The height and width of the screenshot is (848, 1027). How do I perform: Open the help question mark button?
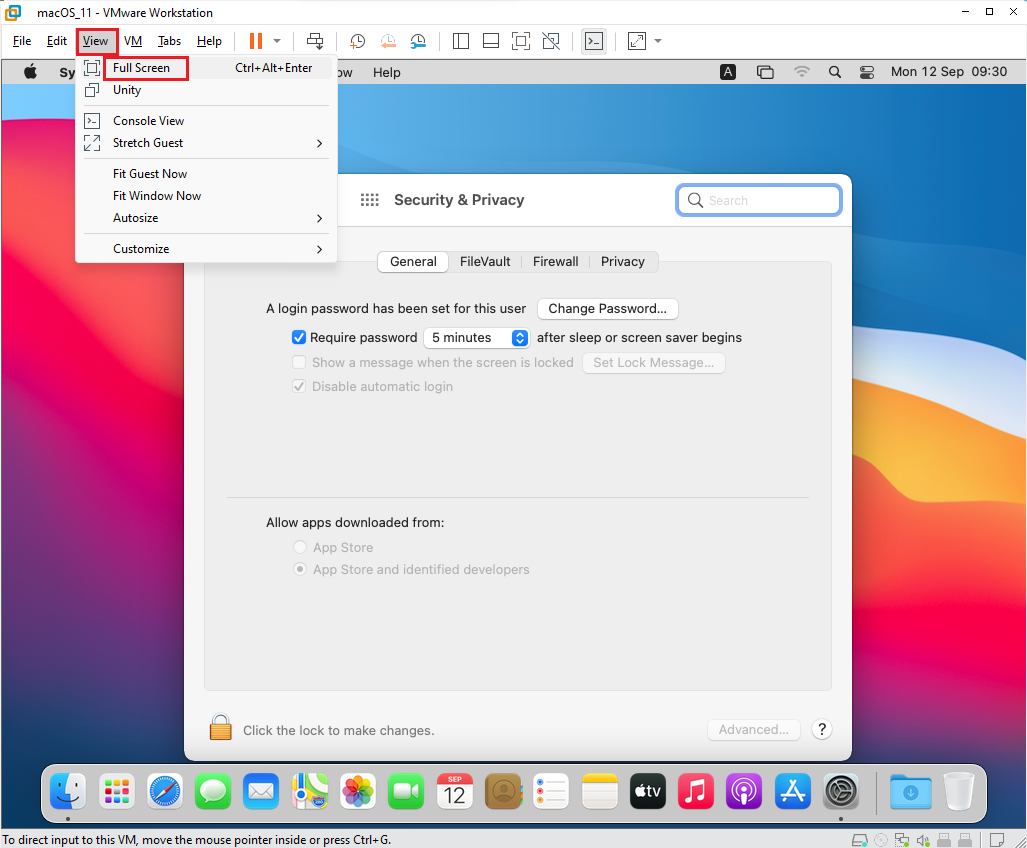(x=821, y=729)
